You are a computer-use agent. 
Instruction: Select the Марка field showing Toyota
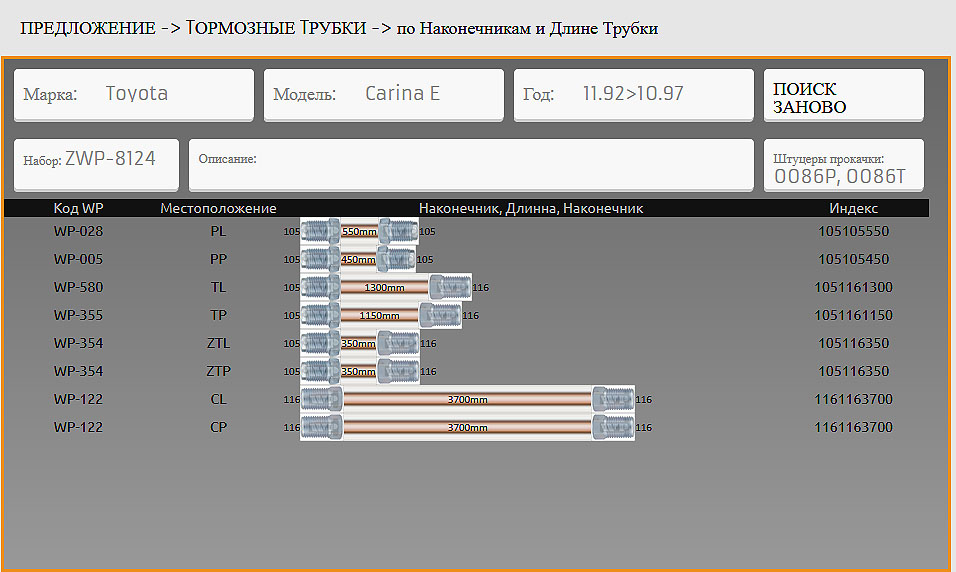(x=134, y=95)
